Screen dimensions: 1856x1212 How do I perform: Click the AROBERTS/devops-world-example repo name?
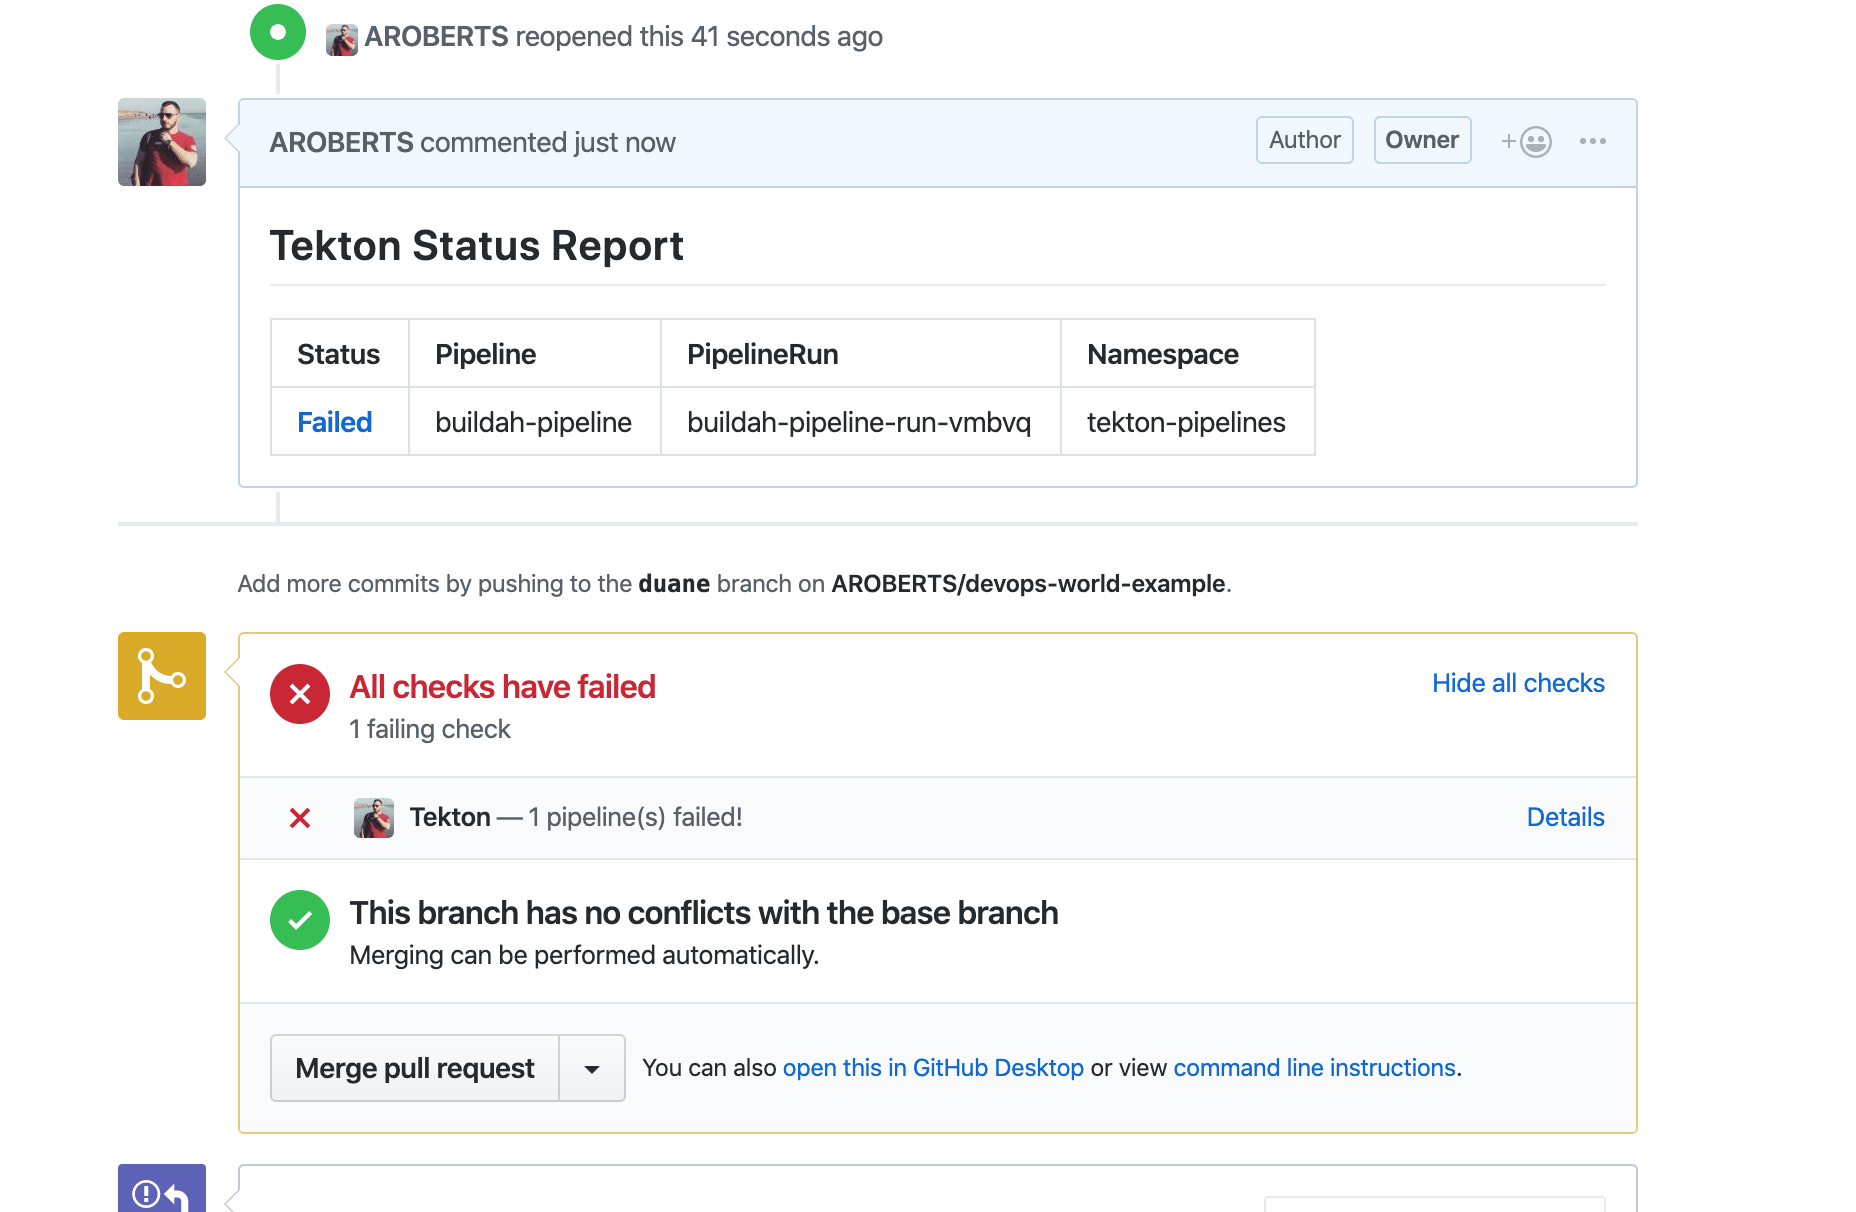[1028, 584]
